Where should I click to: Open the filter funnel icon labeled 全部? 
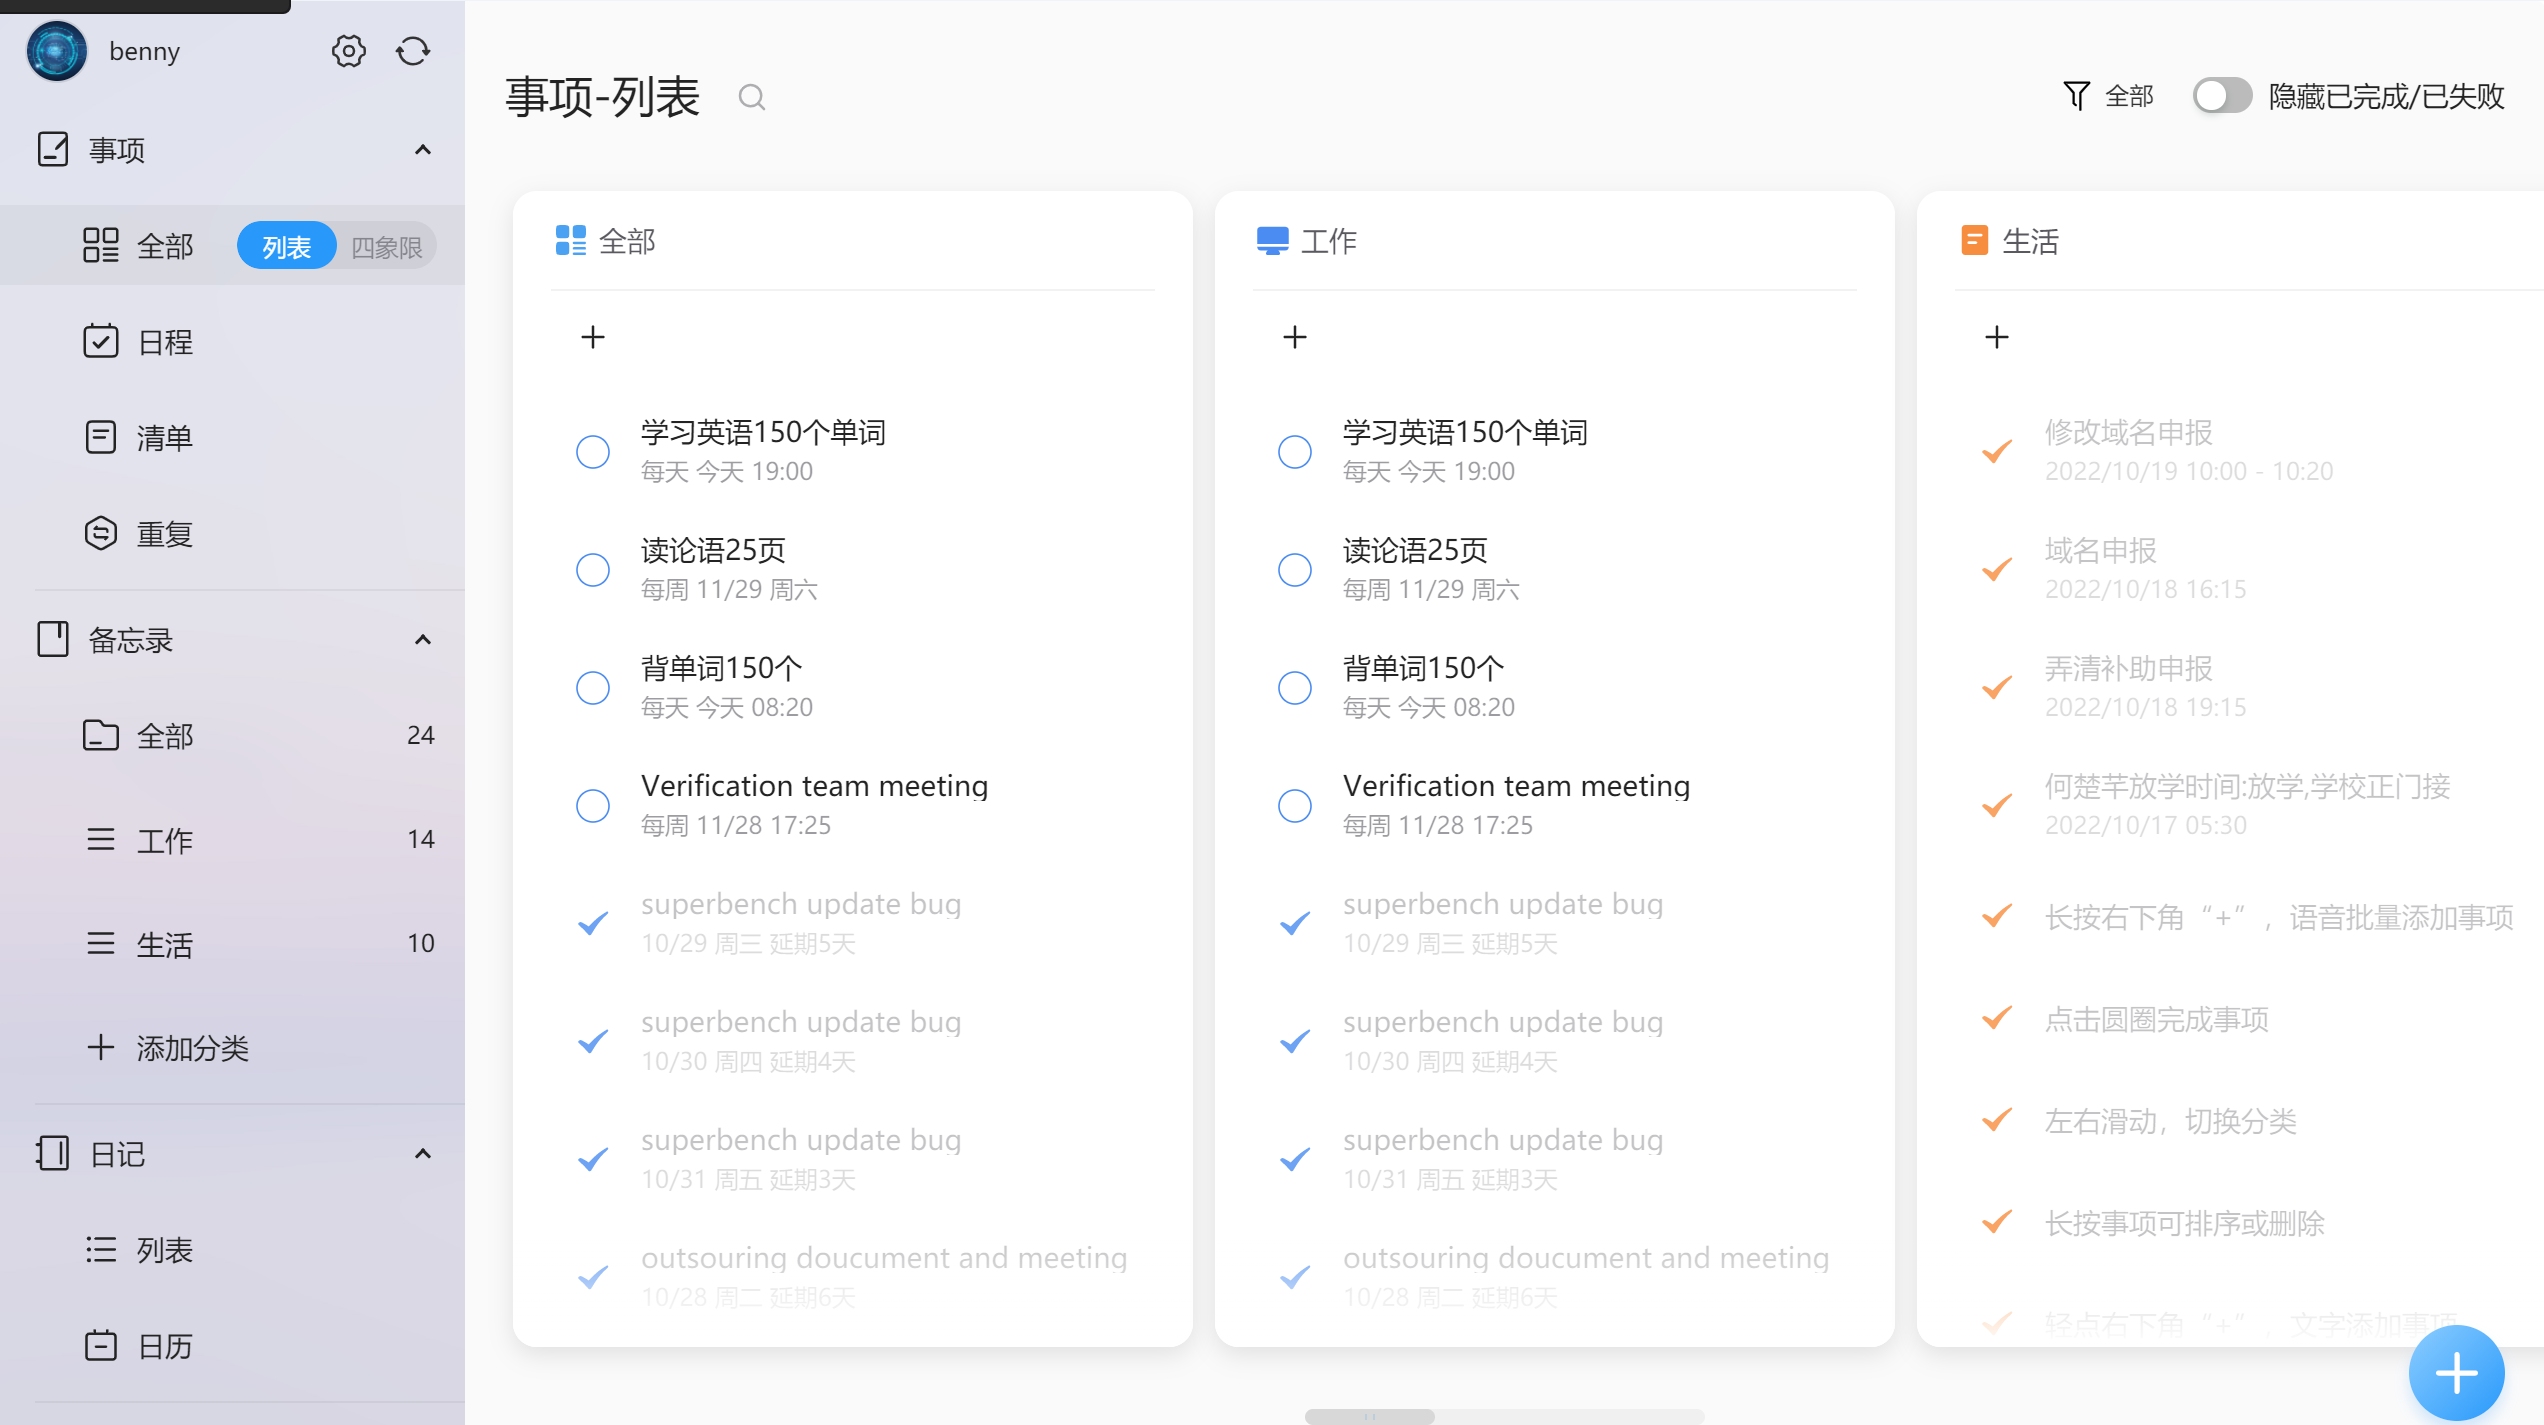click(2077, 96)
